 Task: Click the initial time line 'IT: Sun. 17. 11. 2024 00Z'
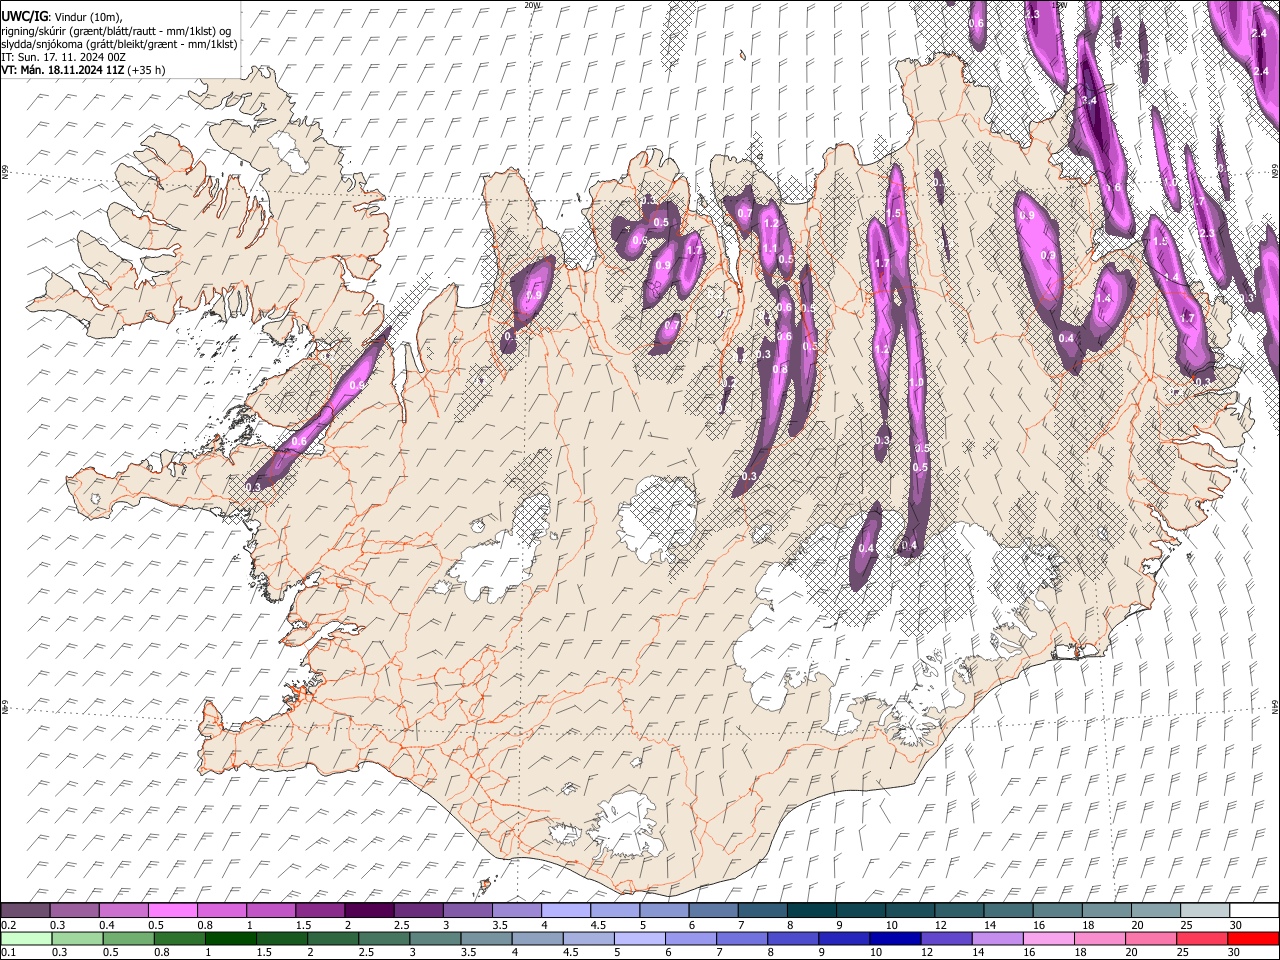point(63,57)
